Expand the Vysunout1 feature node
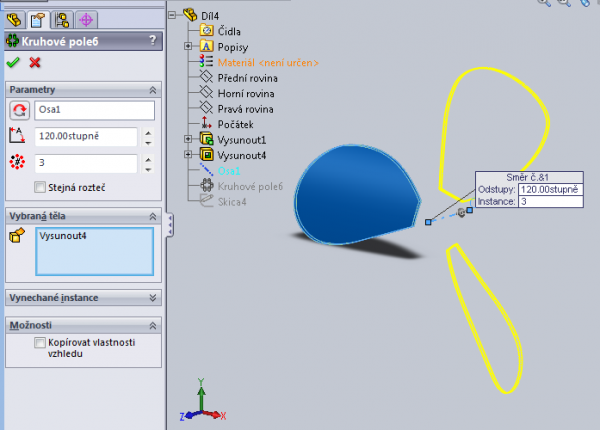 188,139
